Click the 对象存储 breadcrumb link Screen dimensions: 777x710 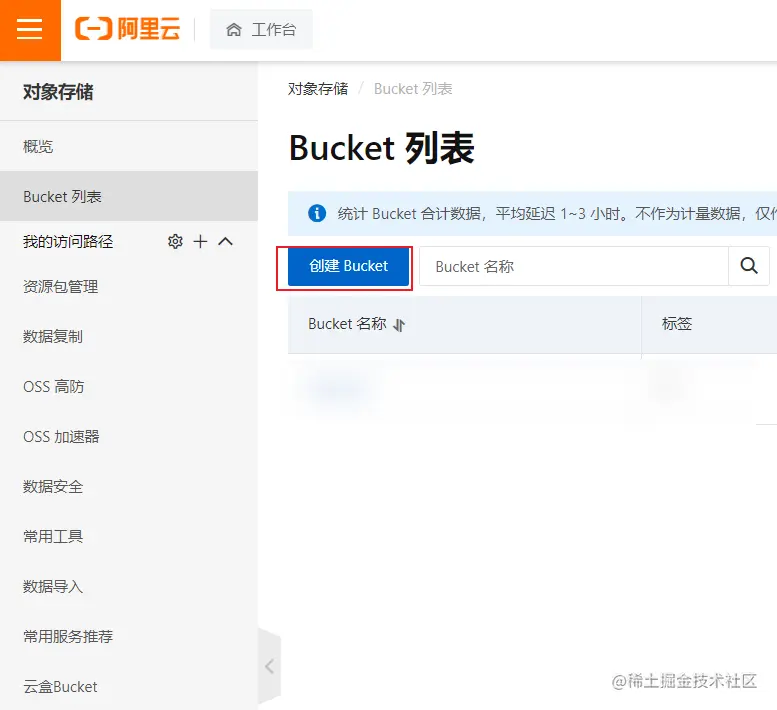click(x=318, y=89)
